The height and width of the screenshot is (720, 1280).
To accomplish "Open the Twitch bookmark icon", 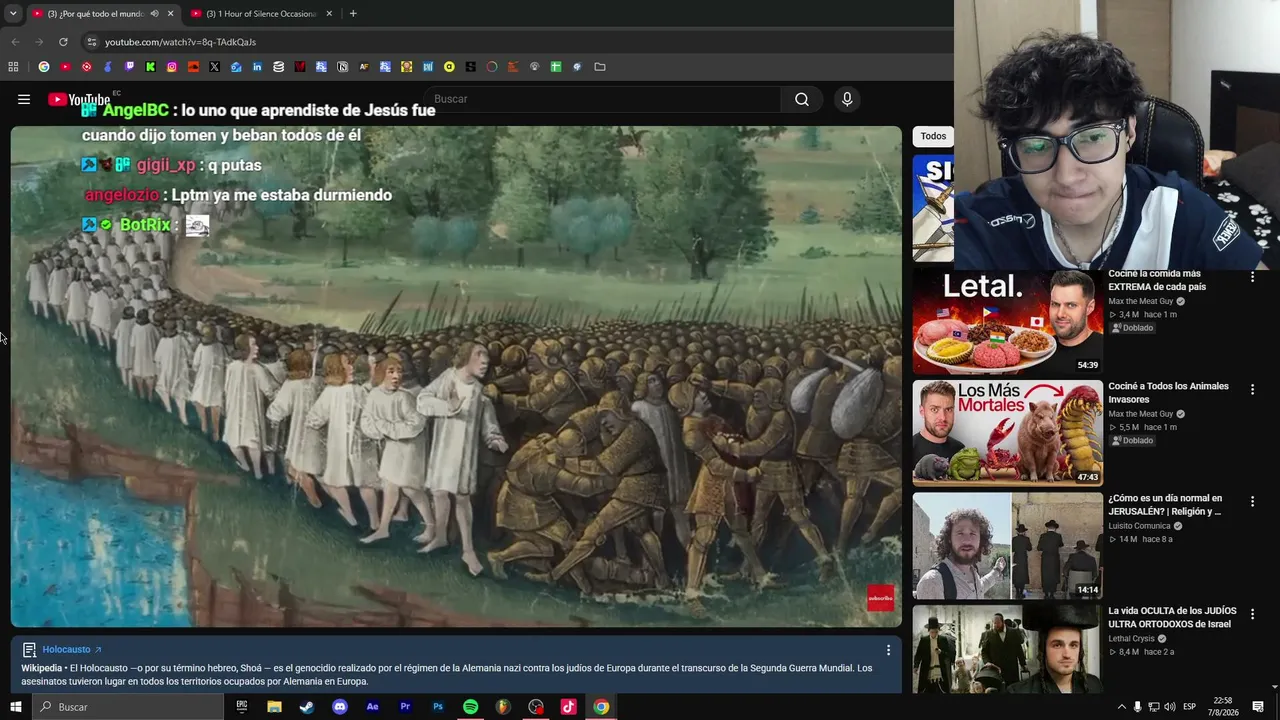I will [129, 67].
